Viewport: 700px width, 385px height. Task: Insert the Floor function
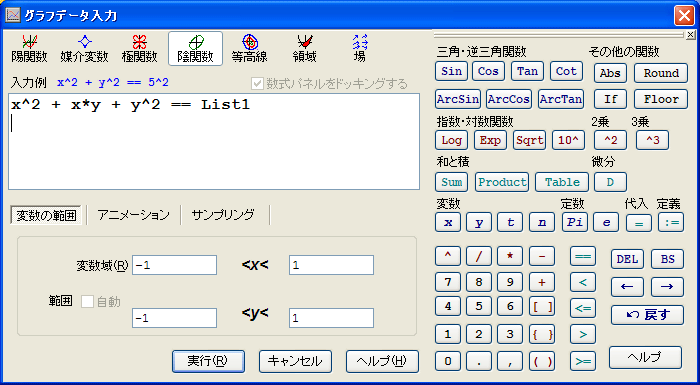[x=661, y=99]
